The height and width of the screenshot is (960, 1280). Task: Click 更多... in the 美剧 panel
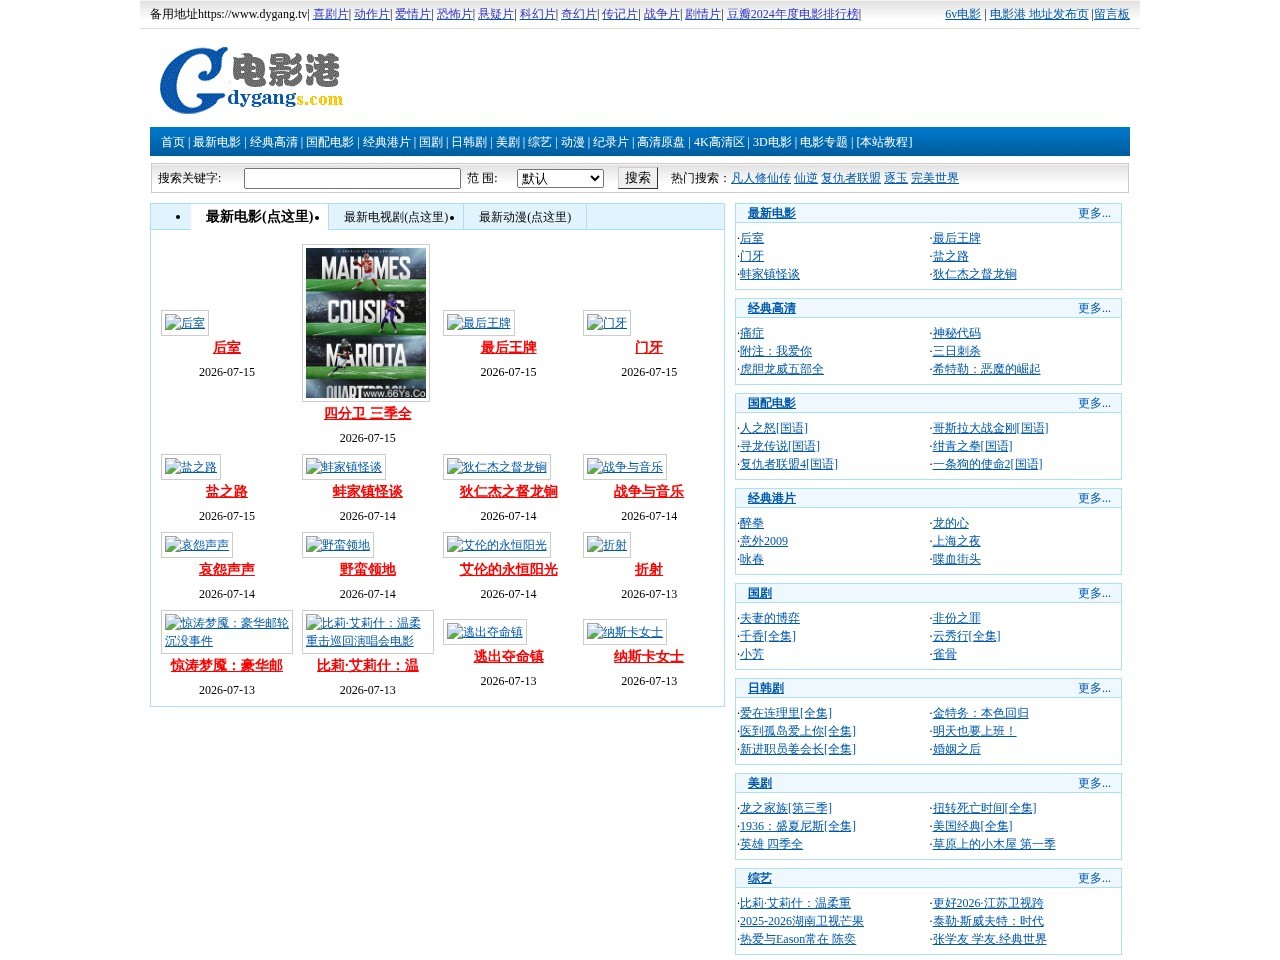click(x=1094, y=783)
